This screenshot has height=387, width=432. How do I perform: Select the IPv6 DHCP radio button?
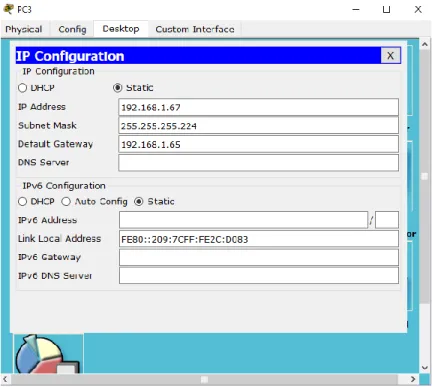[x=22, y=202]
